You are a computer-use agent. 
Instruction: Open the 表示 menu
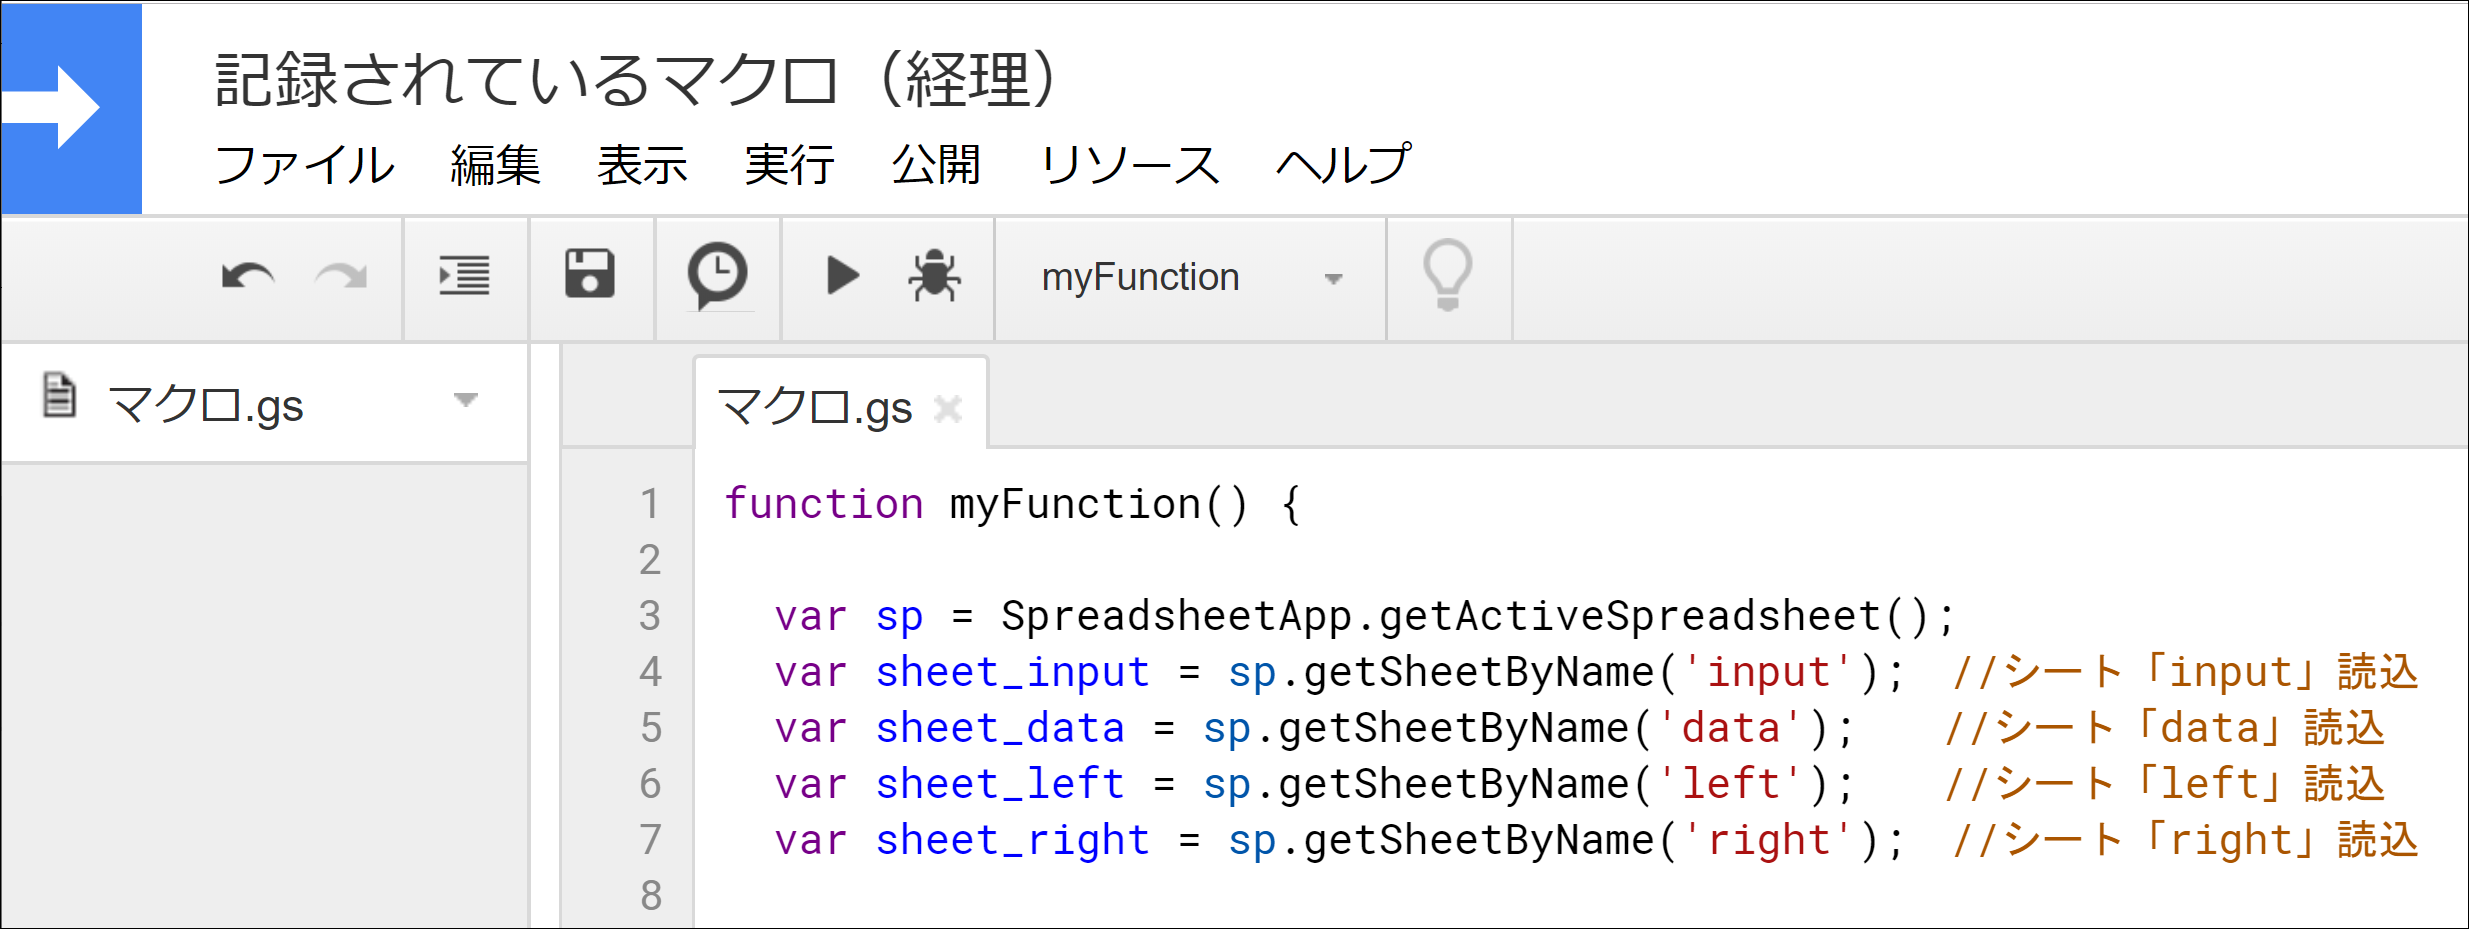point(642,165)
